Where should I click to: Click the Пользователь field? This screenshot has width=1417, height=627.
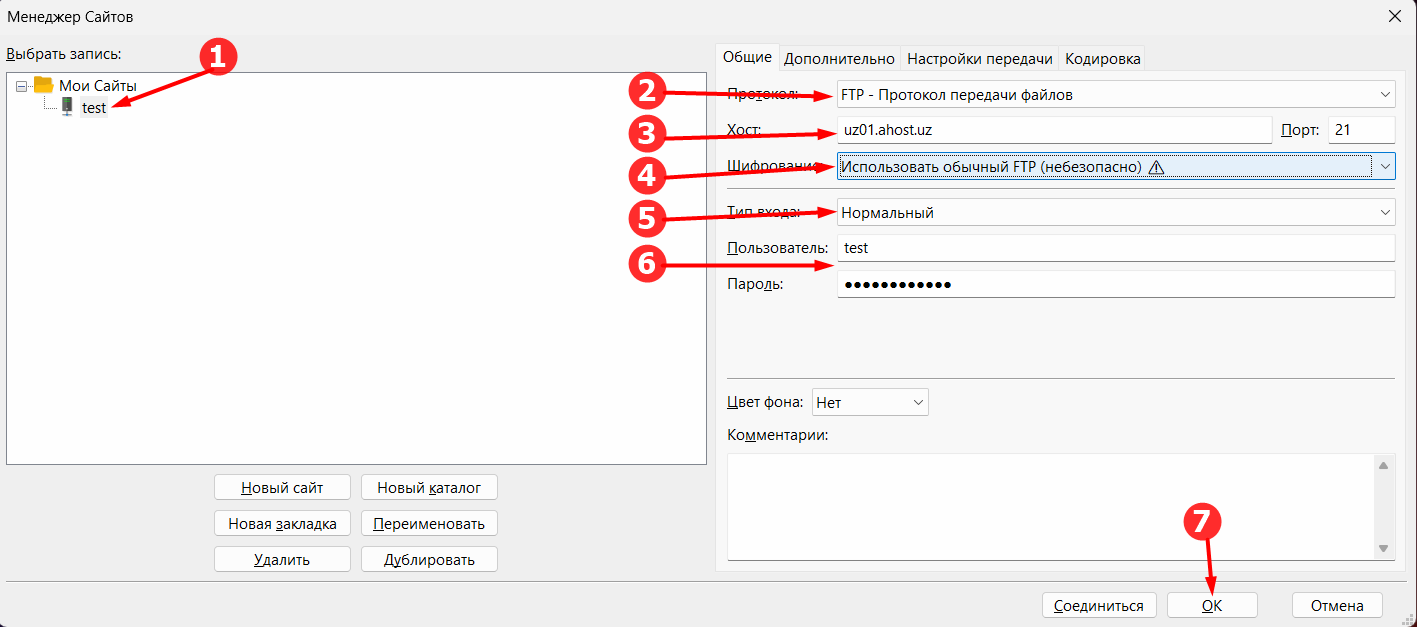tap(1116, 247)
